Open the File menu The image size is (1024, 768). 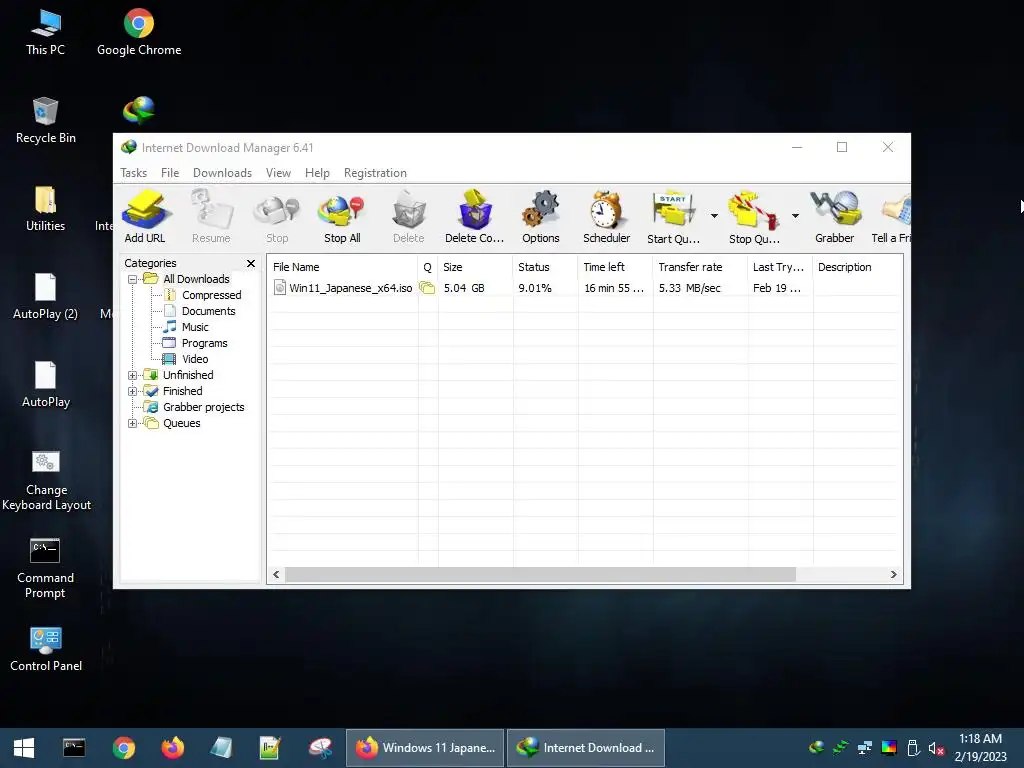(x=170, y=173)
